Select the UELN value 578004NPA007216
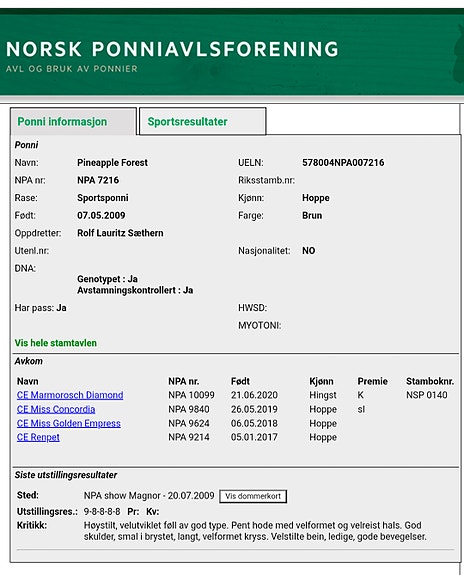Image resolution: width=464 pixels, height=575 pixels. 343,162
